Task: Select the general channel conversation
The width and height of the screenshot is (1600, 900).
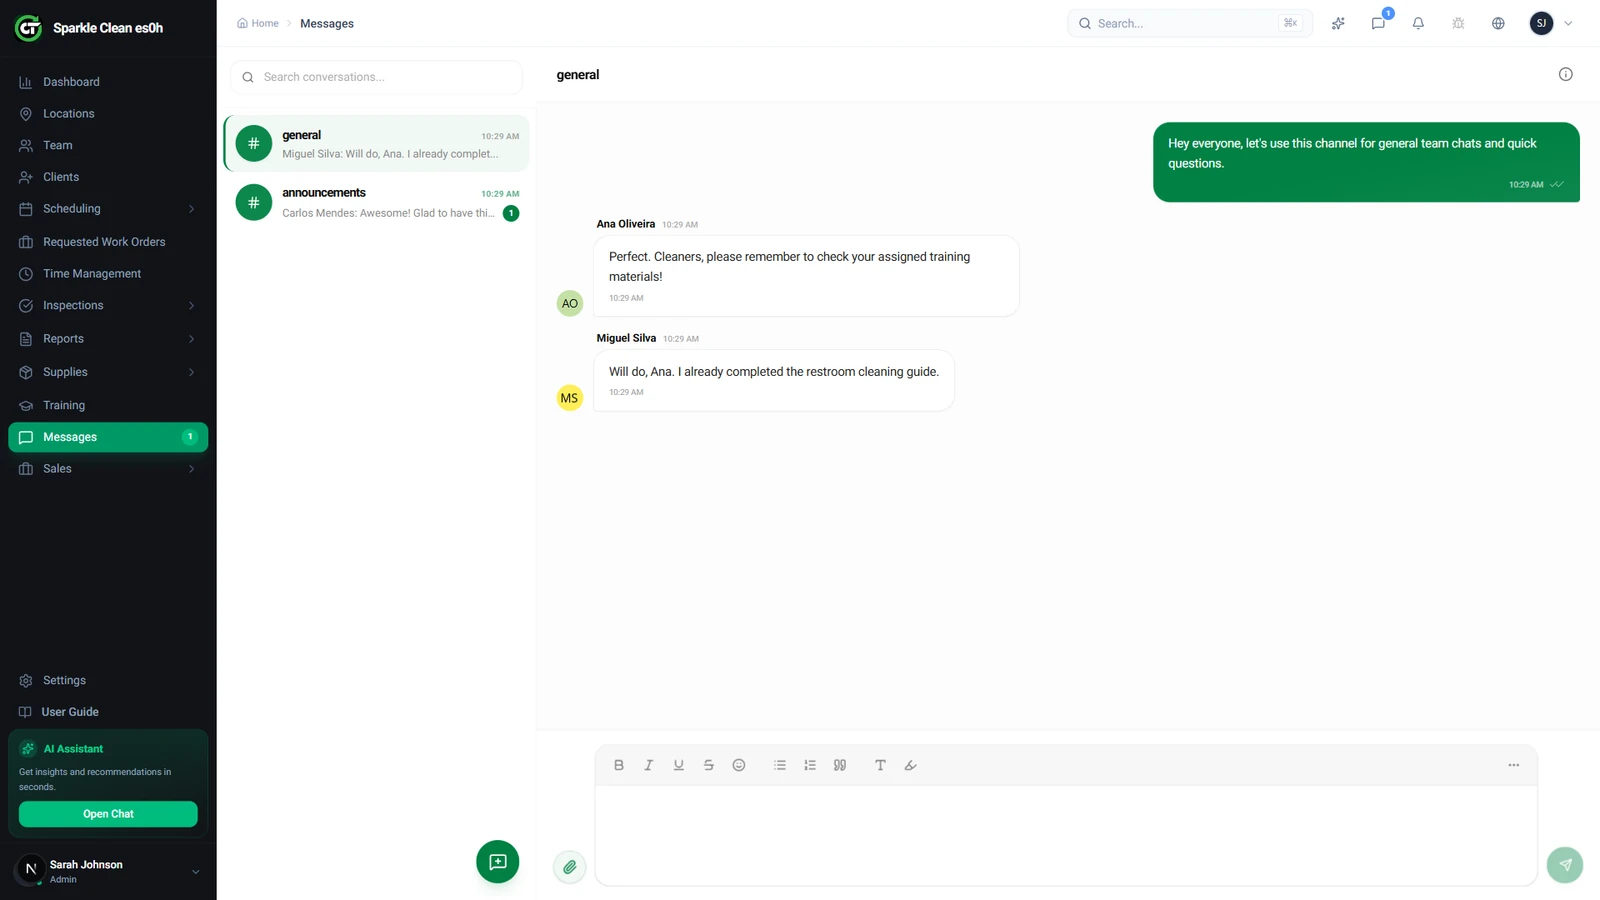Action: [377, 144]
